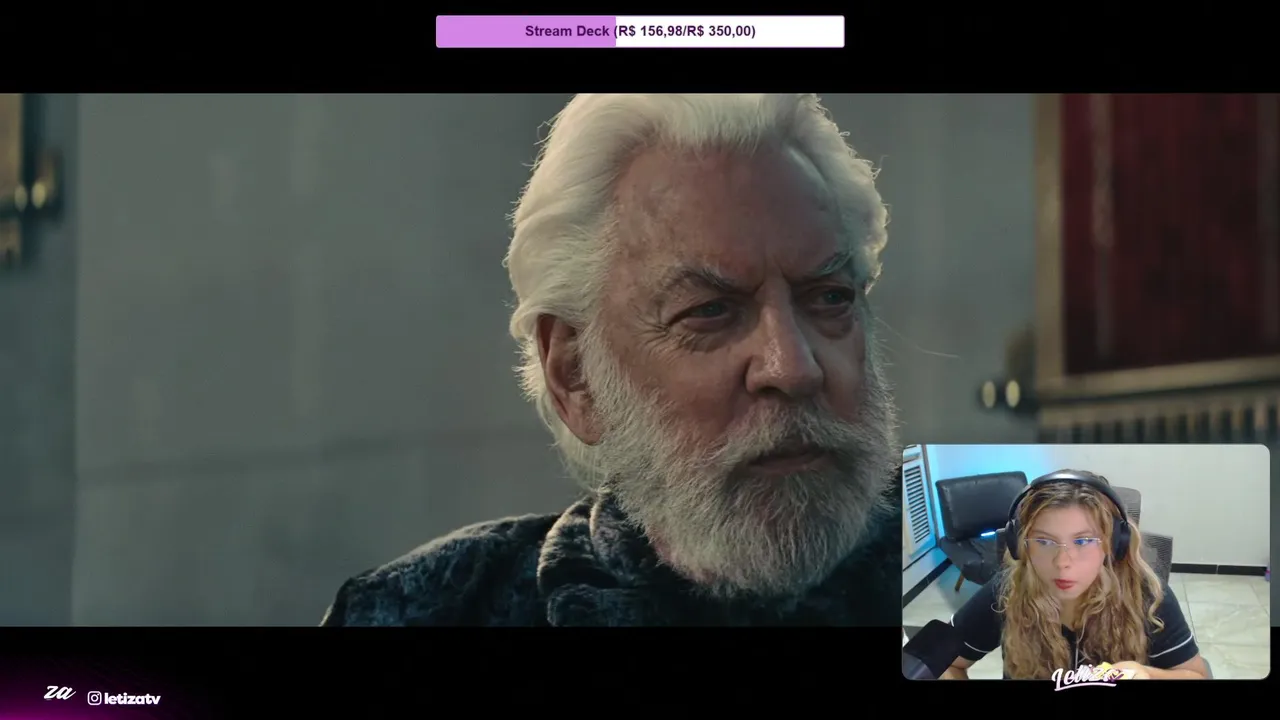
Task: Click the Stream Deck donation goal bar
Action: [640, 31]
